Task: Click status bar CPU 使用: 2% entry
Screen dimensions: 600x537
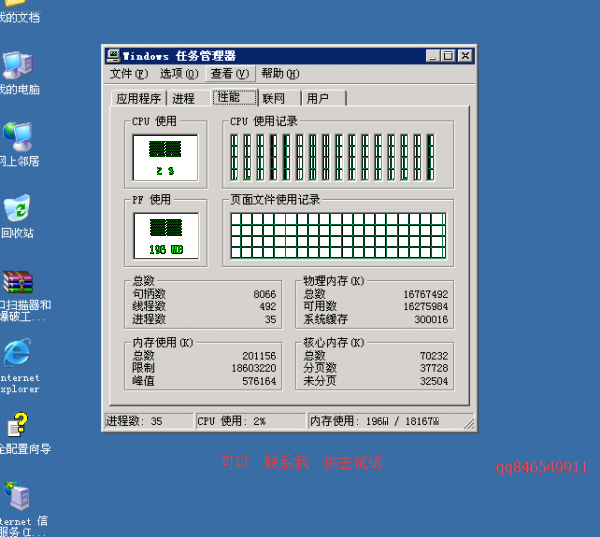Action: (x=251, y=421)
